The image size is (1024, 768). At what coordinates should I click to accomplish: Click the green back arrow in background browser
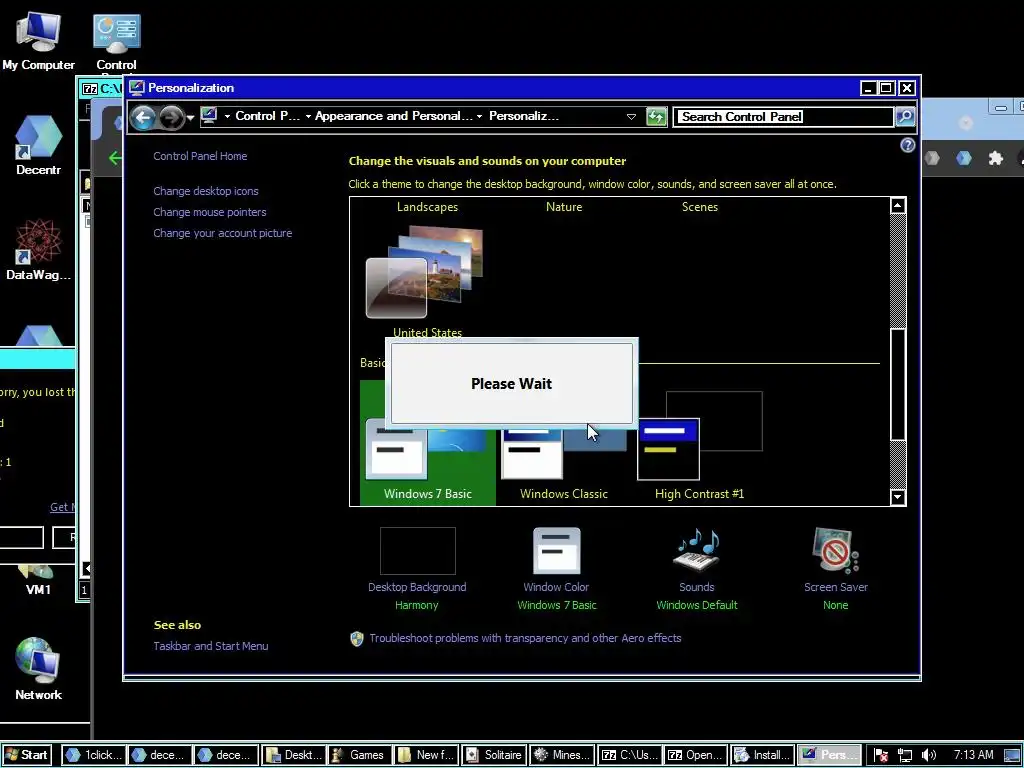(x=115, y=158)
